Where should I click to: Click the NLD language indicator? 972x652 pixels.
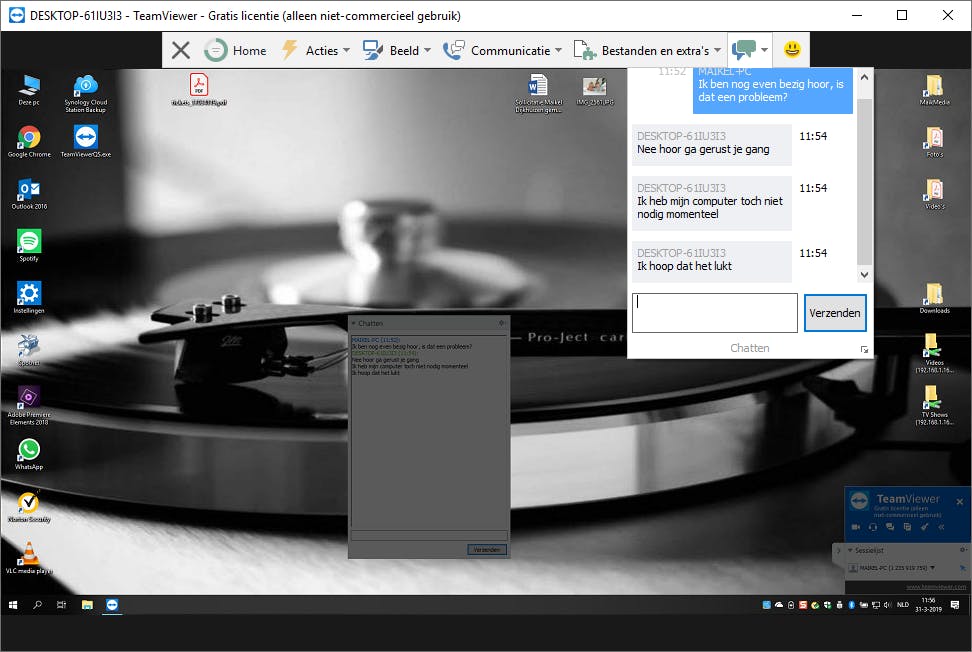[x=903, y=605]
